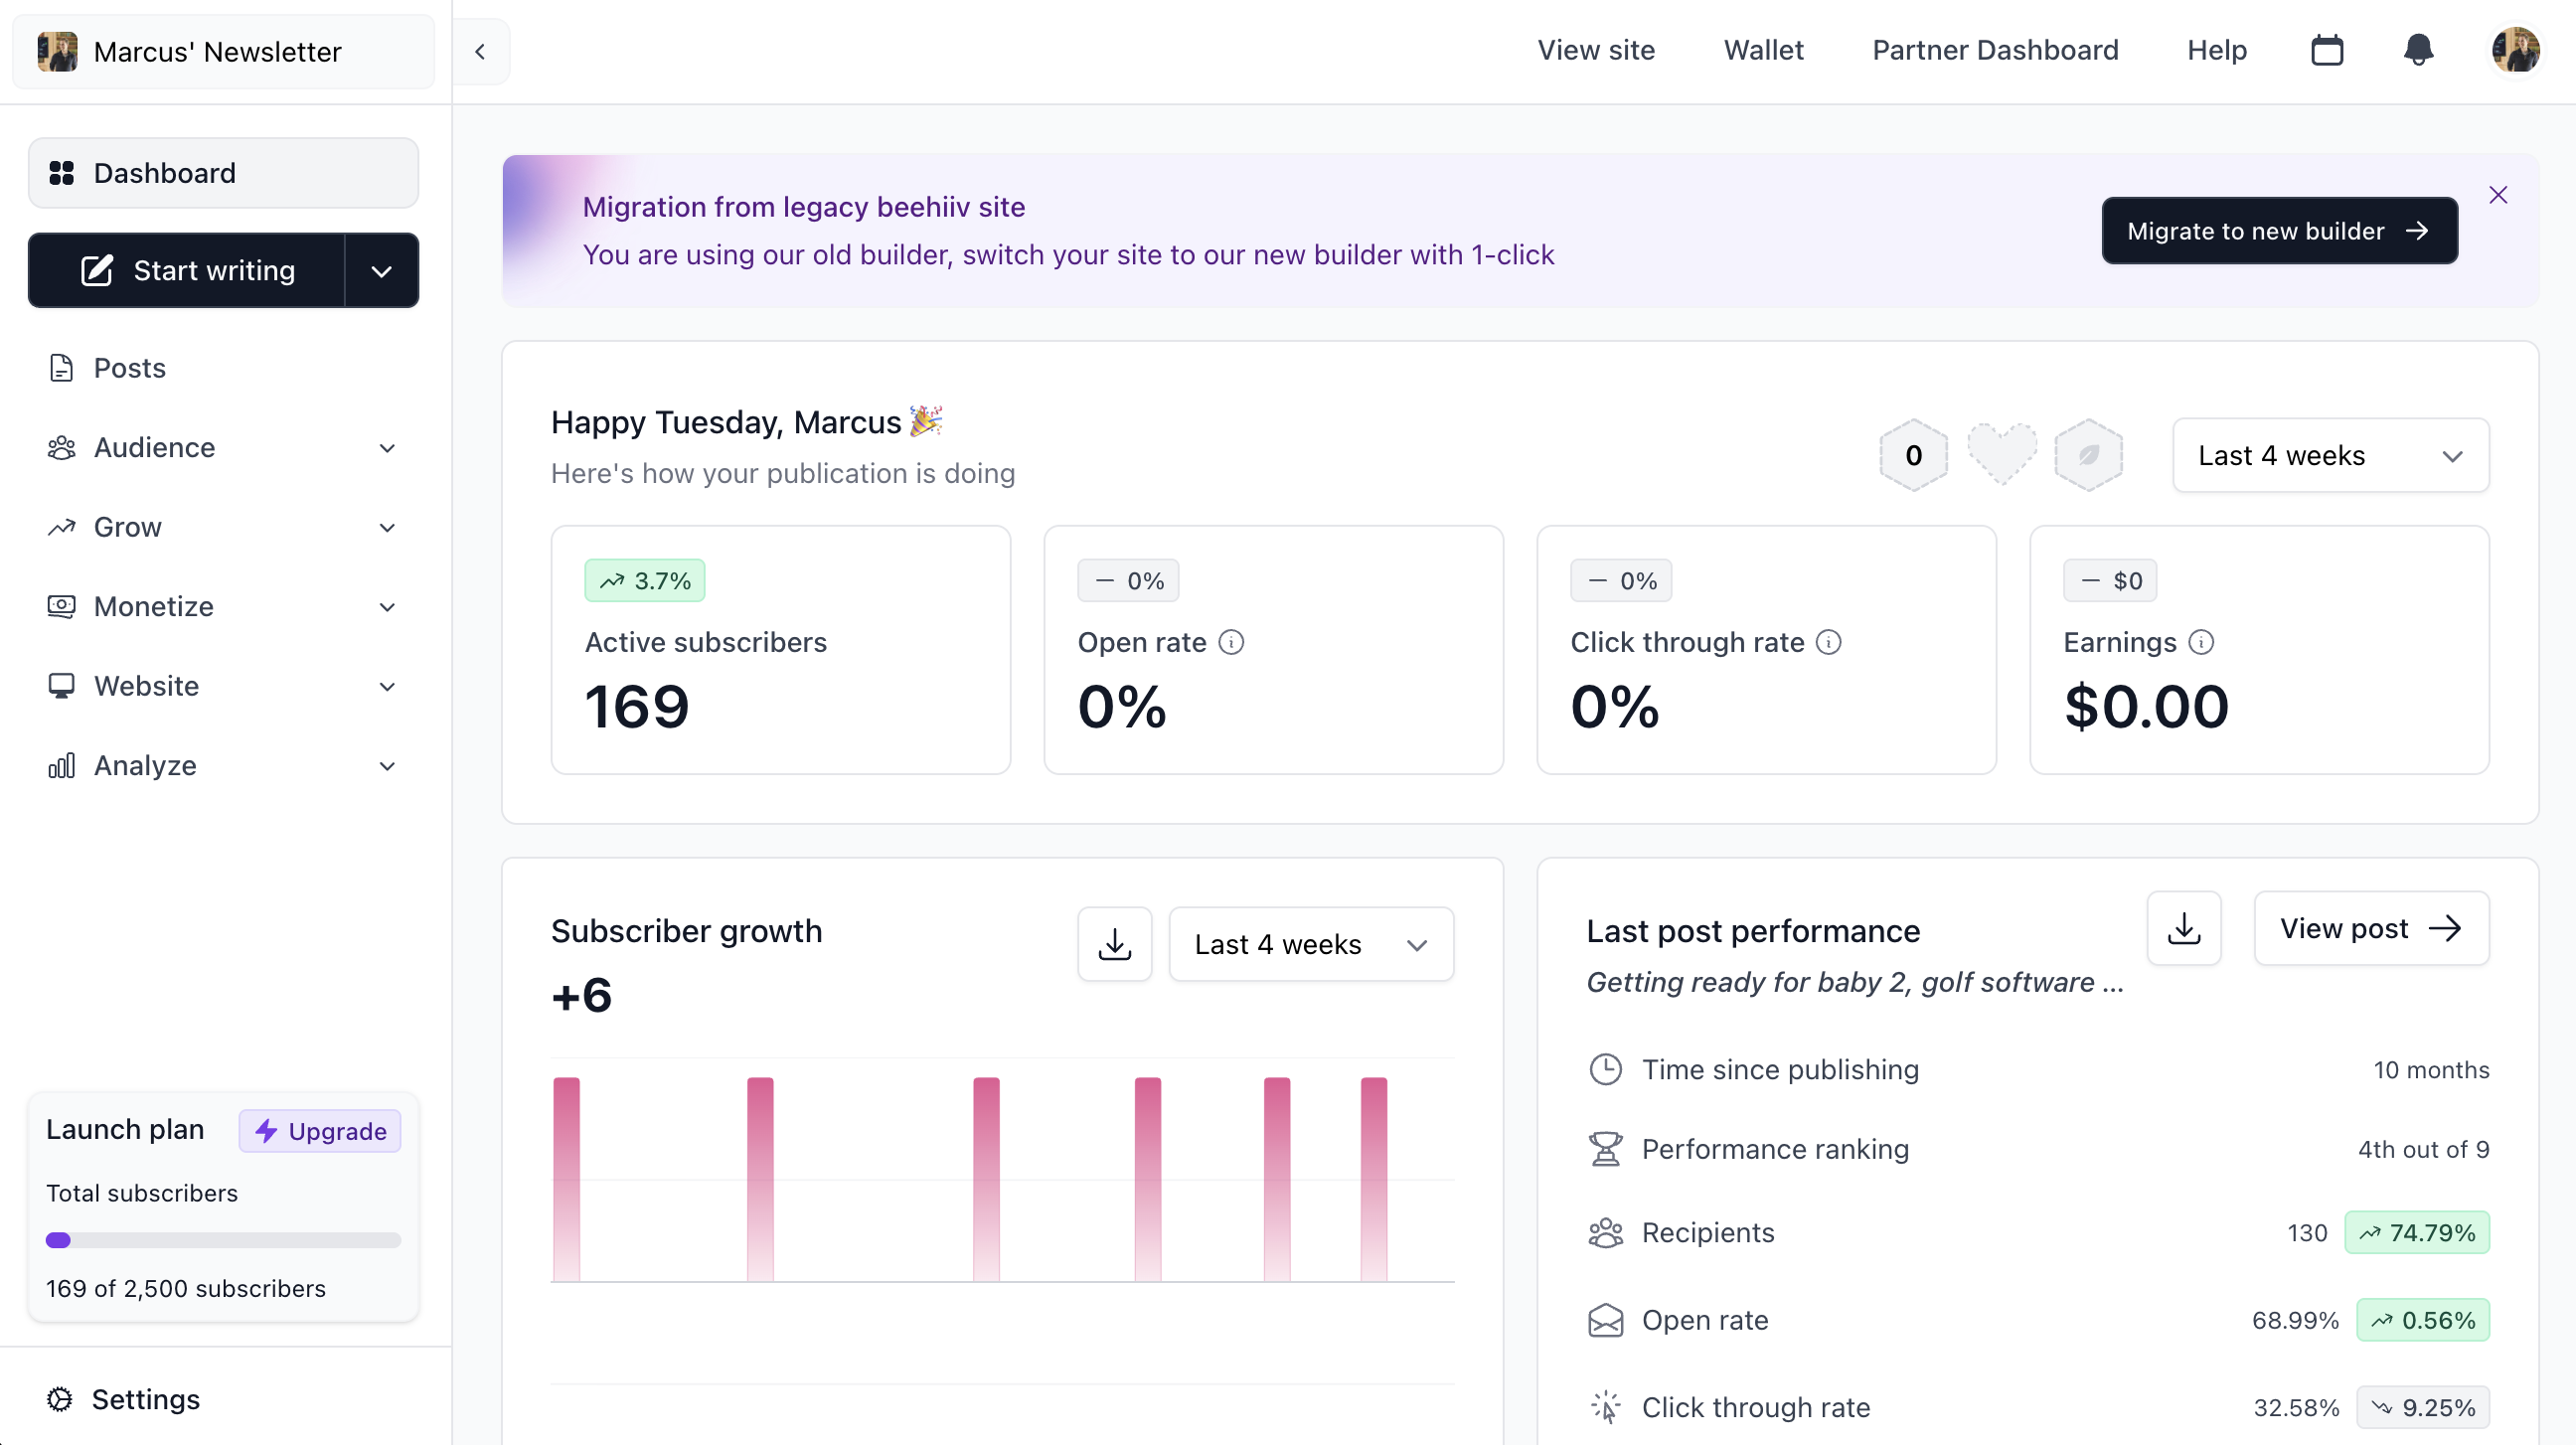
Task: Click Migrate to new builder
Action: click(x=2280, y=231)
